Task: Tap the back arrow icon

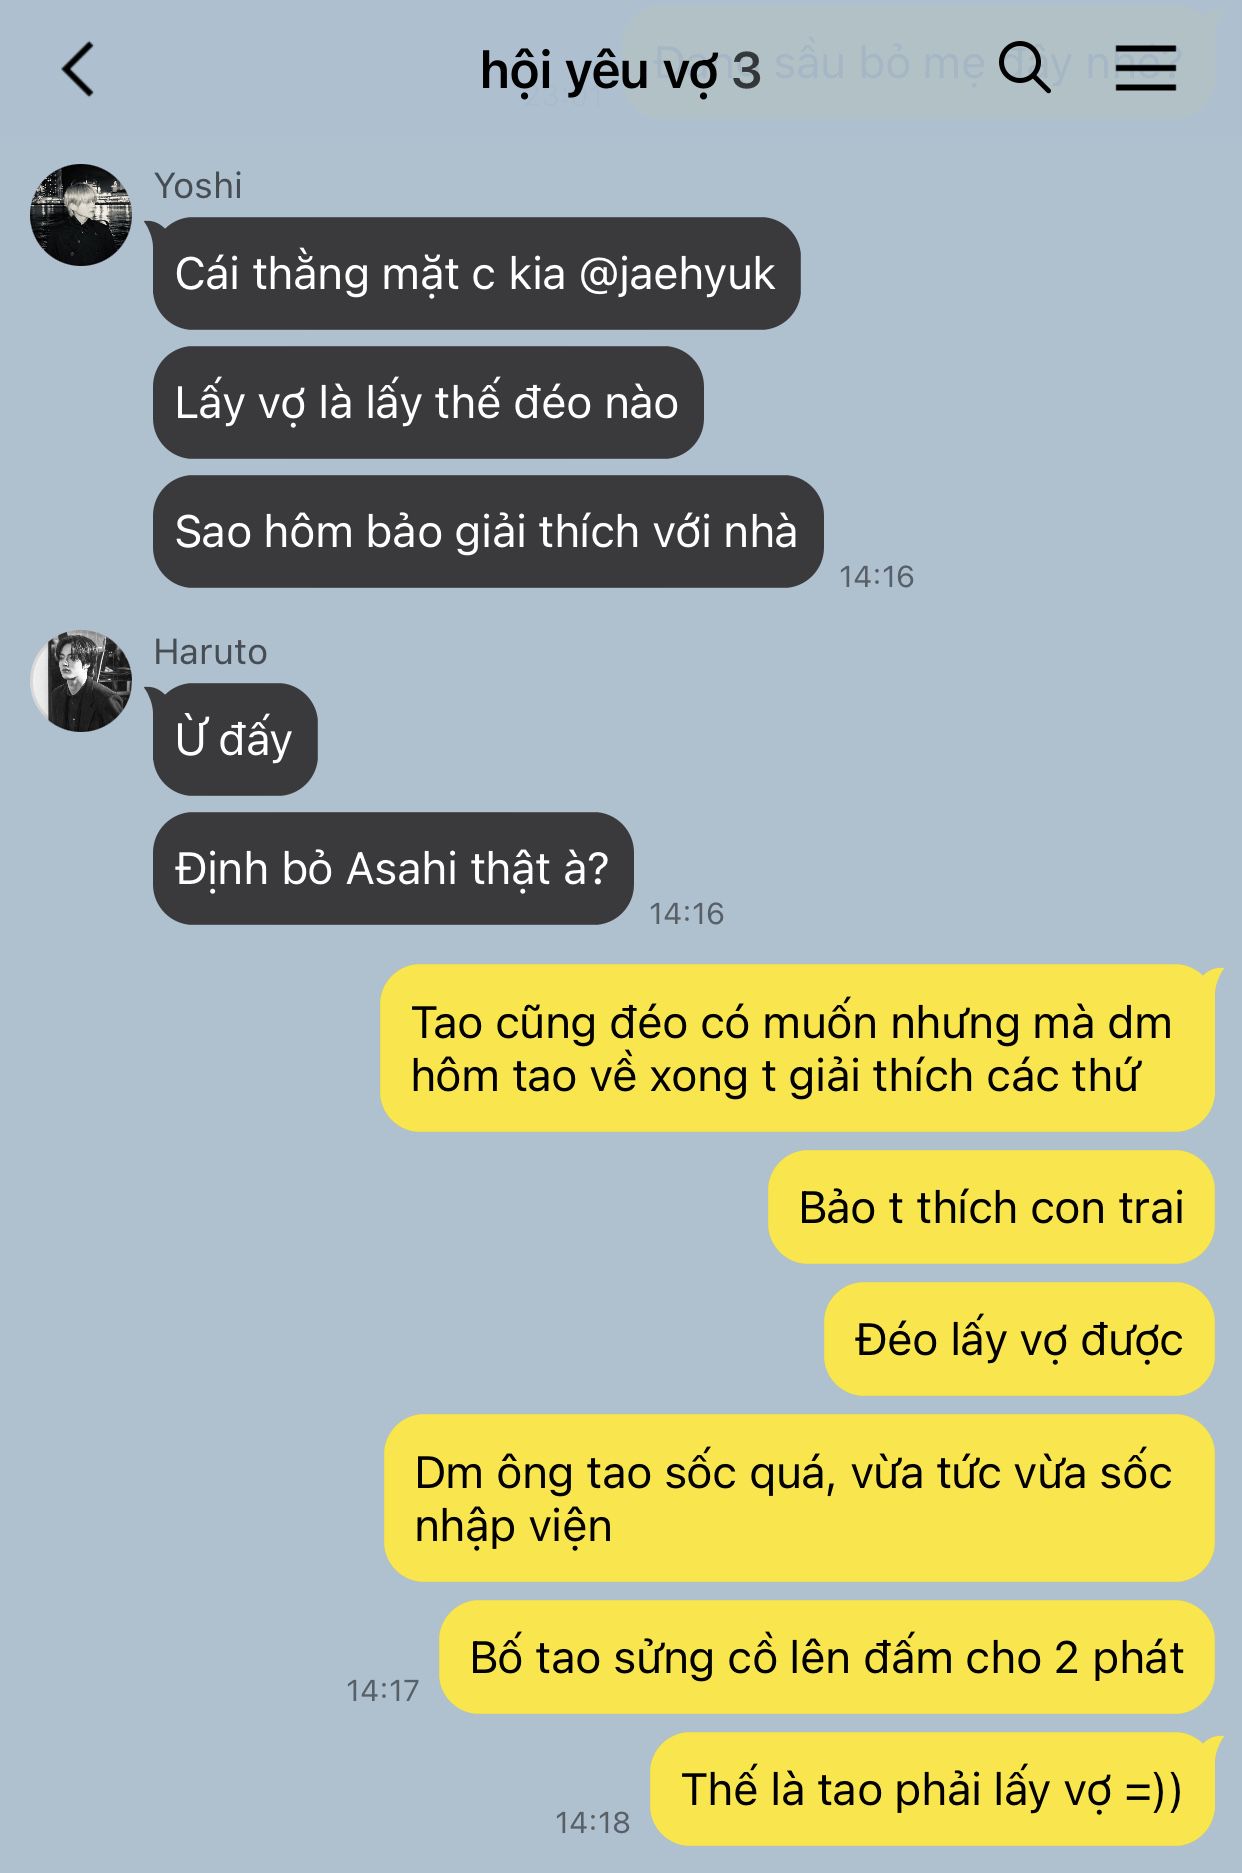Action: 78,69
